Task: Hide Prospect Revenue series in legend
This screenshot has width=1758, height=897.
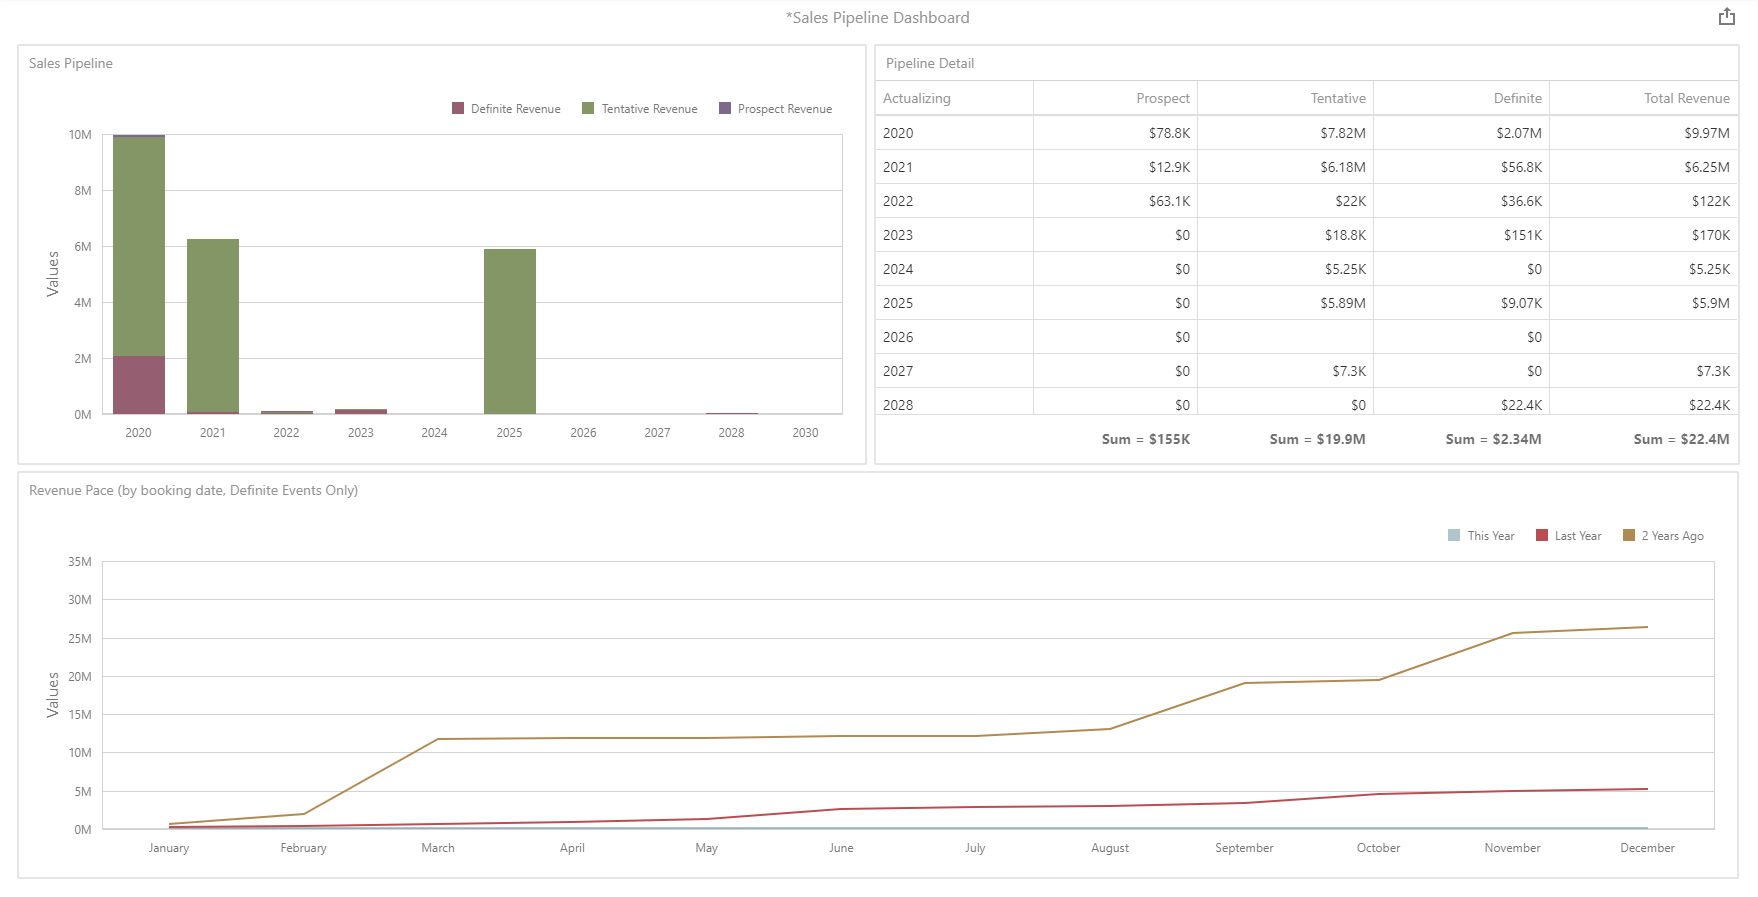Action: [775, 109]
